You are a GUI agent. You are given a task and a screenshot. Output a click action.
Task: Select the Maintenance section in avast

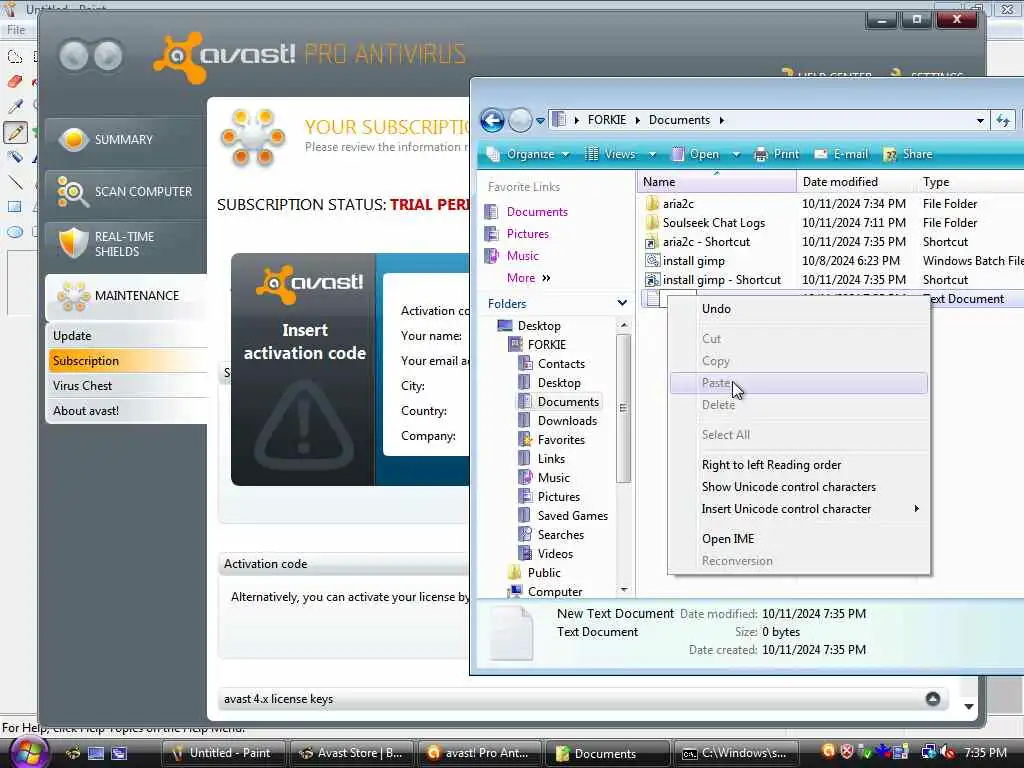126,296
